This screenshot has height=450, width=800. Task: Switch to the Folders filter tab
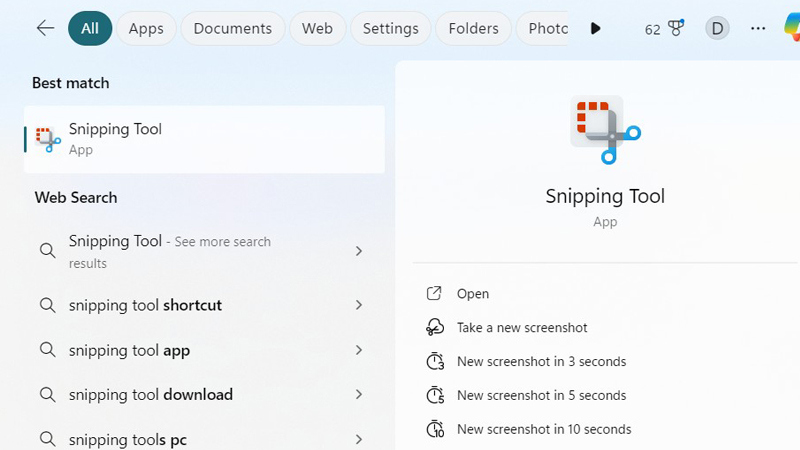pyautogui.click(x=473, y=28)
